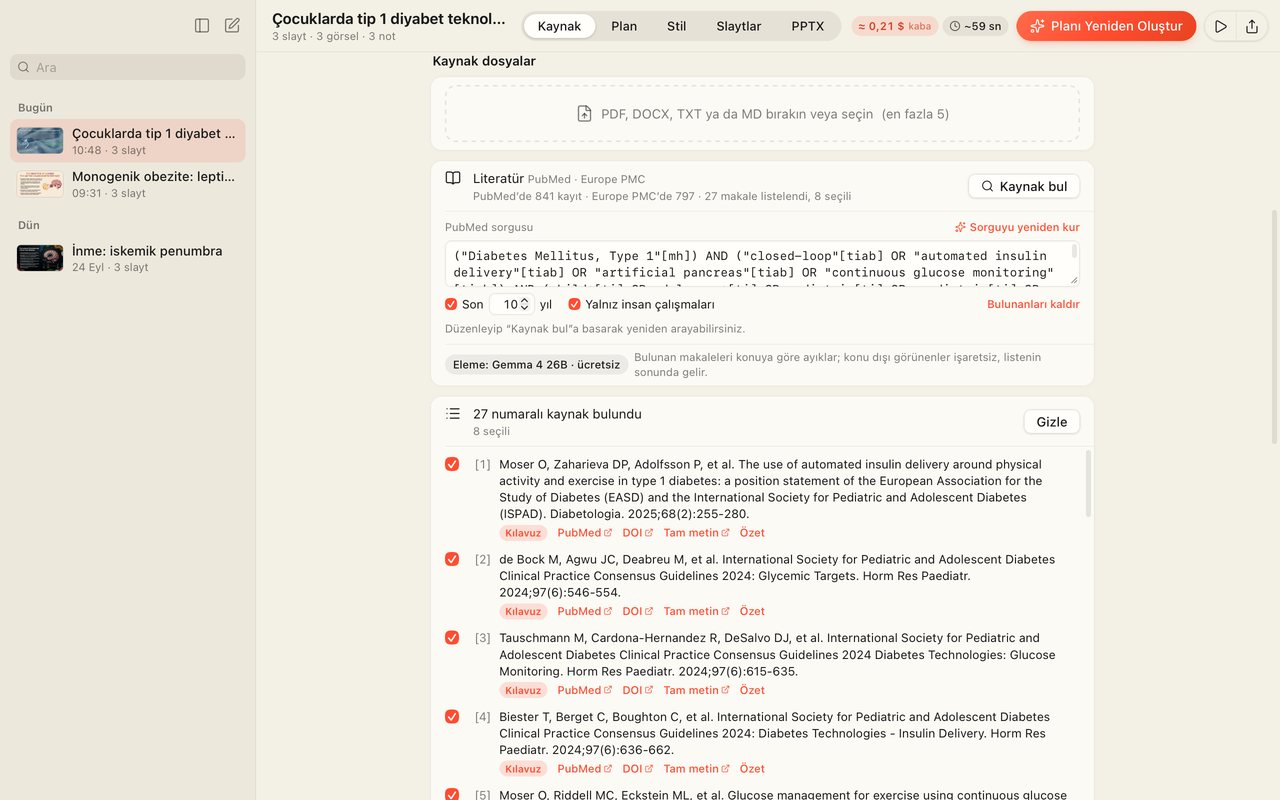
Task: Click into the PubMed sorgusu text box
Action: tap(762, 264)
